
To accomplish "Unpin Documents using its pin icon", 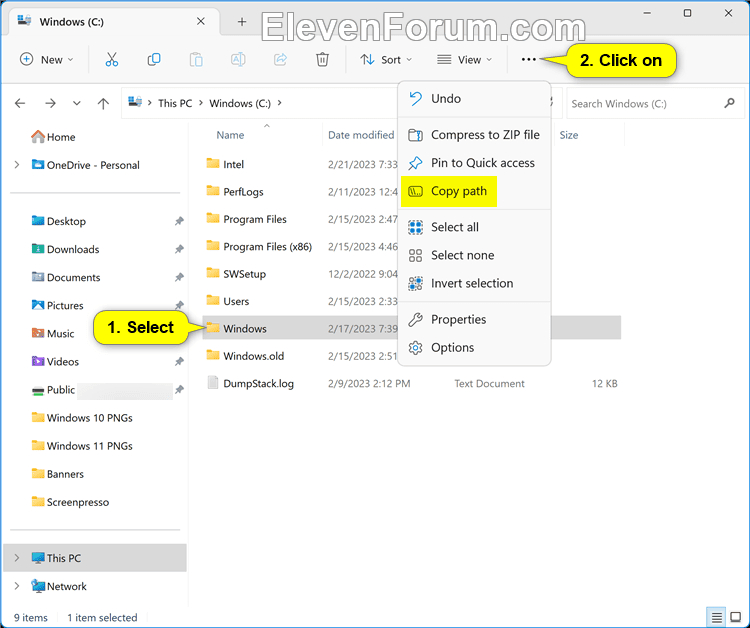I will (x=179, y=277).
